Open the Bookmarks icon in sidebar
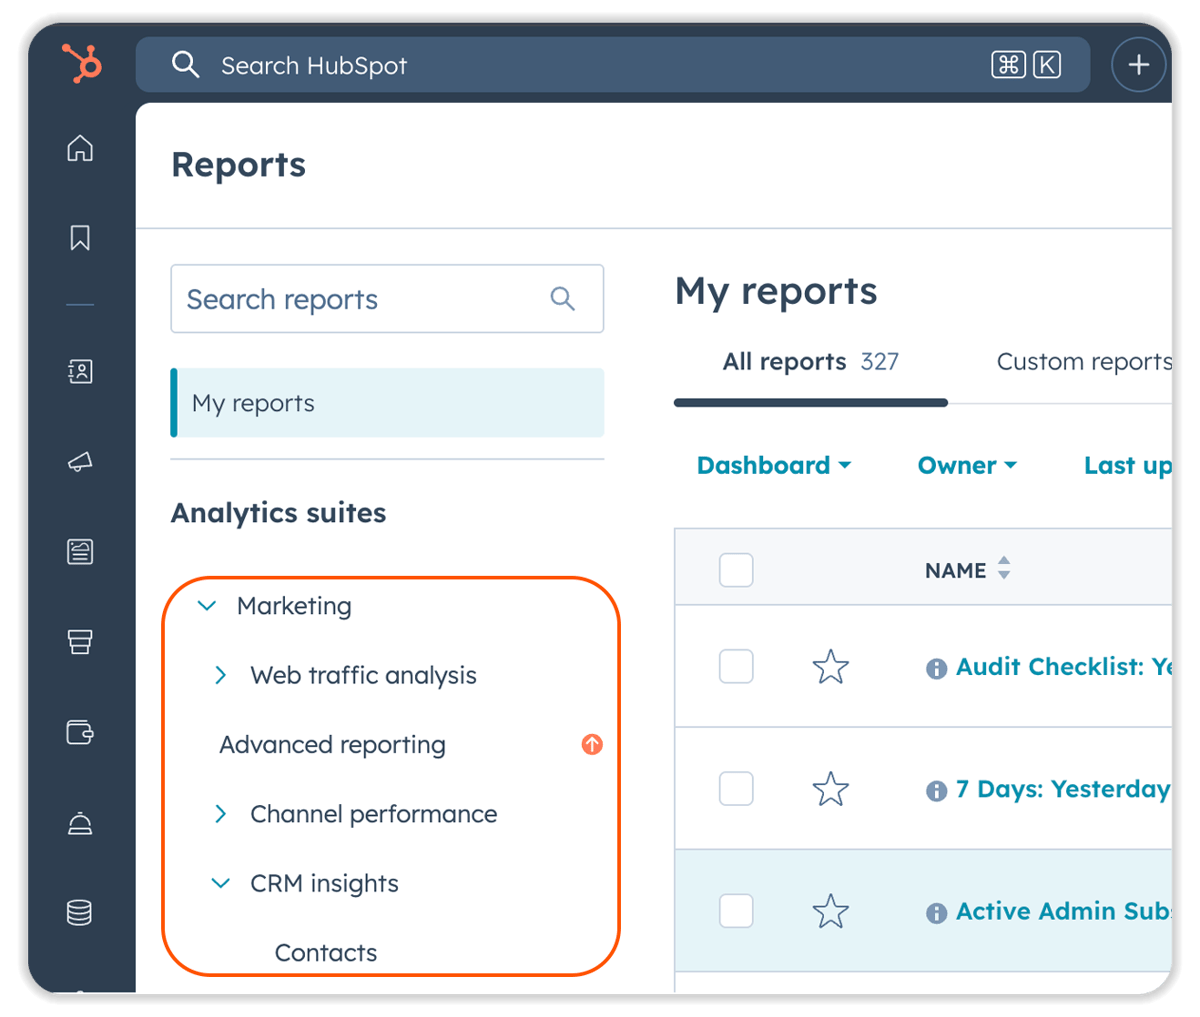Viewport: 1200px width, 1017px height. point(80,237)
